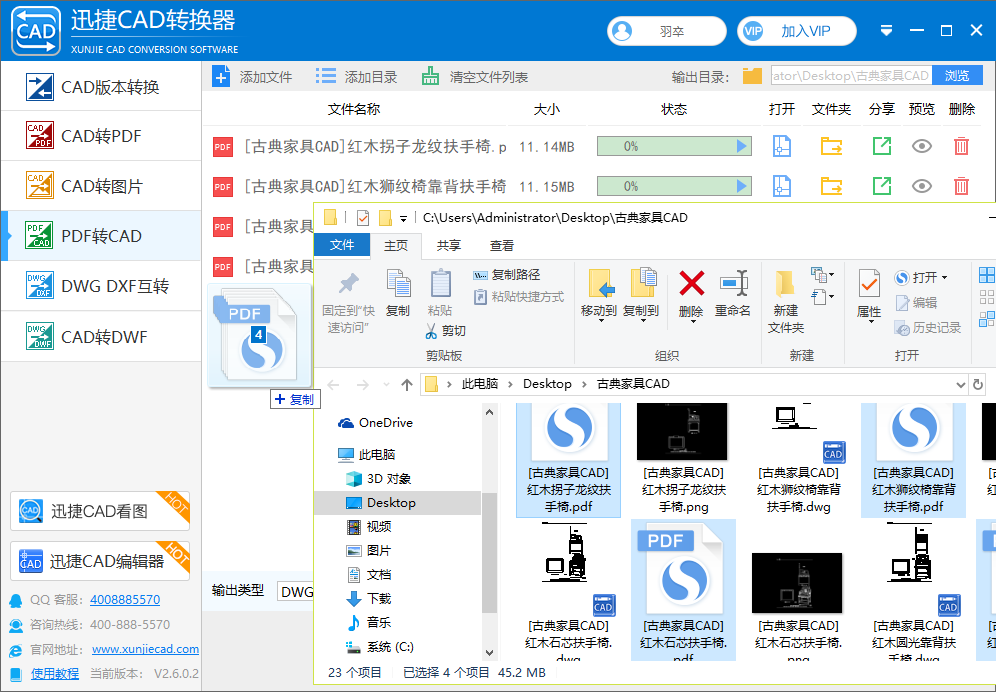
Task: Click the output directory folder icon
Action: [x=752, y=76]
